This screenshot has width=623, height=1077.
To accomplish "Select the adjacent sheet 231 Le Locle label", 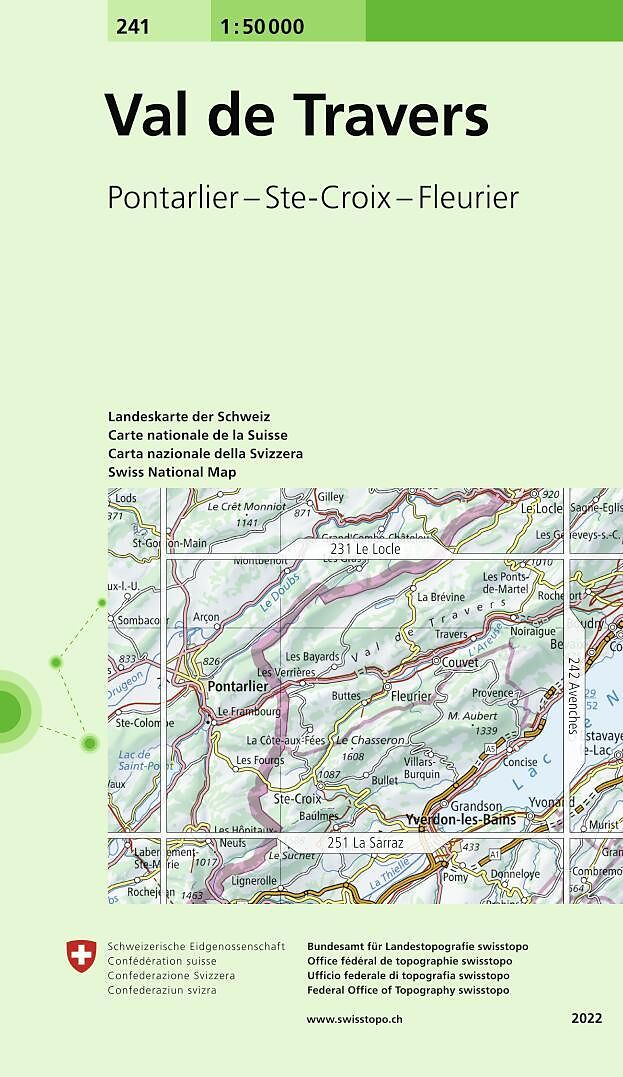I will coord(365,549).
